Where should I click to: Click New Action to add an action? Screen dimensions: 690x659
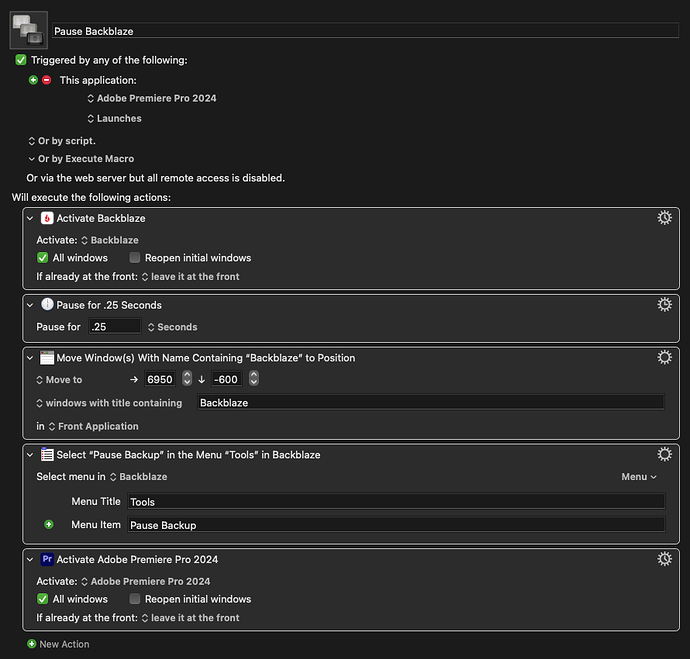(x=58, y=644)
